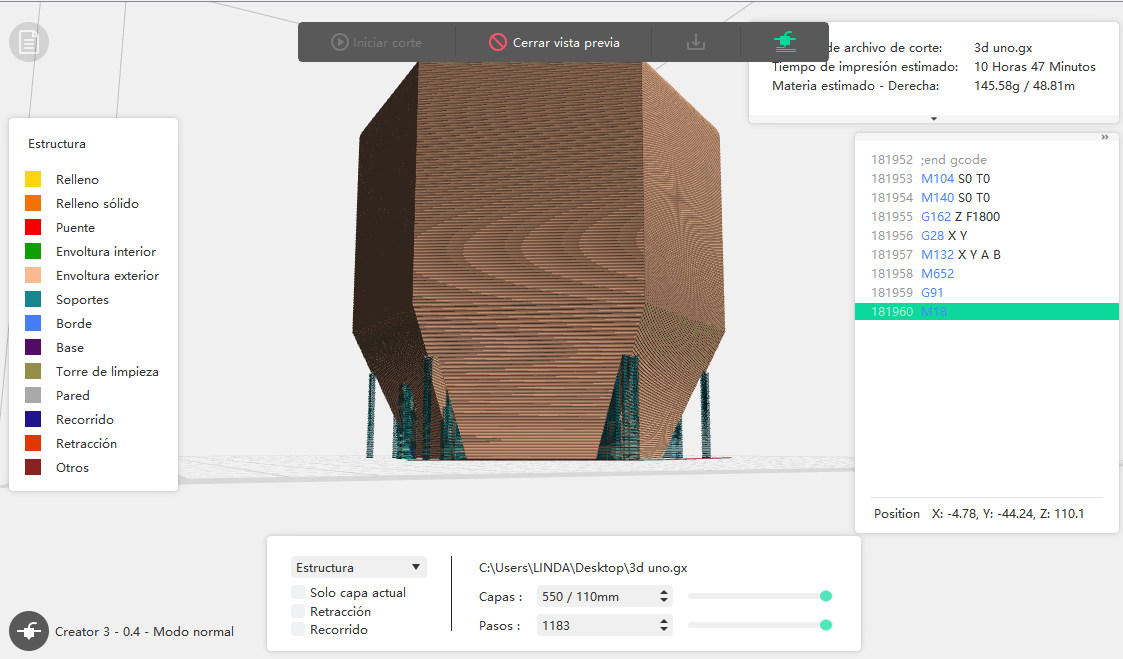Click the green send-to-printer icon
1123x659 pixels.
[x=785, y=42]
